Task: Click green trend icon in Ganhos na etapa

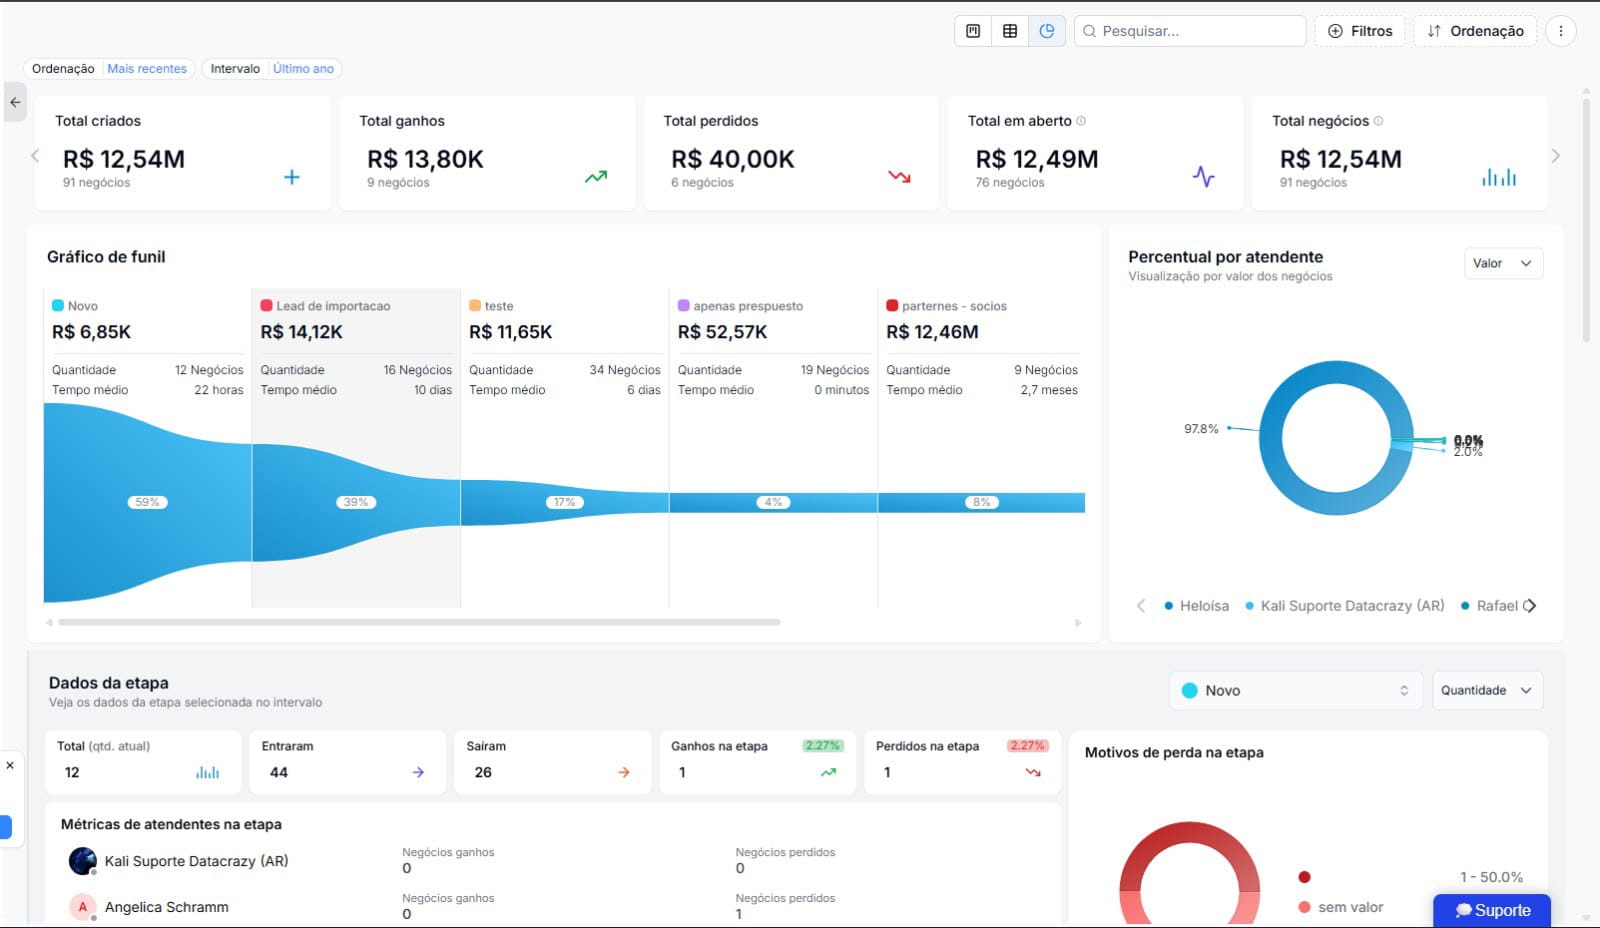Action: tap(828, 772)
